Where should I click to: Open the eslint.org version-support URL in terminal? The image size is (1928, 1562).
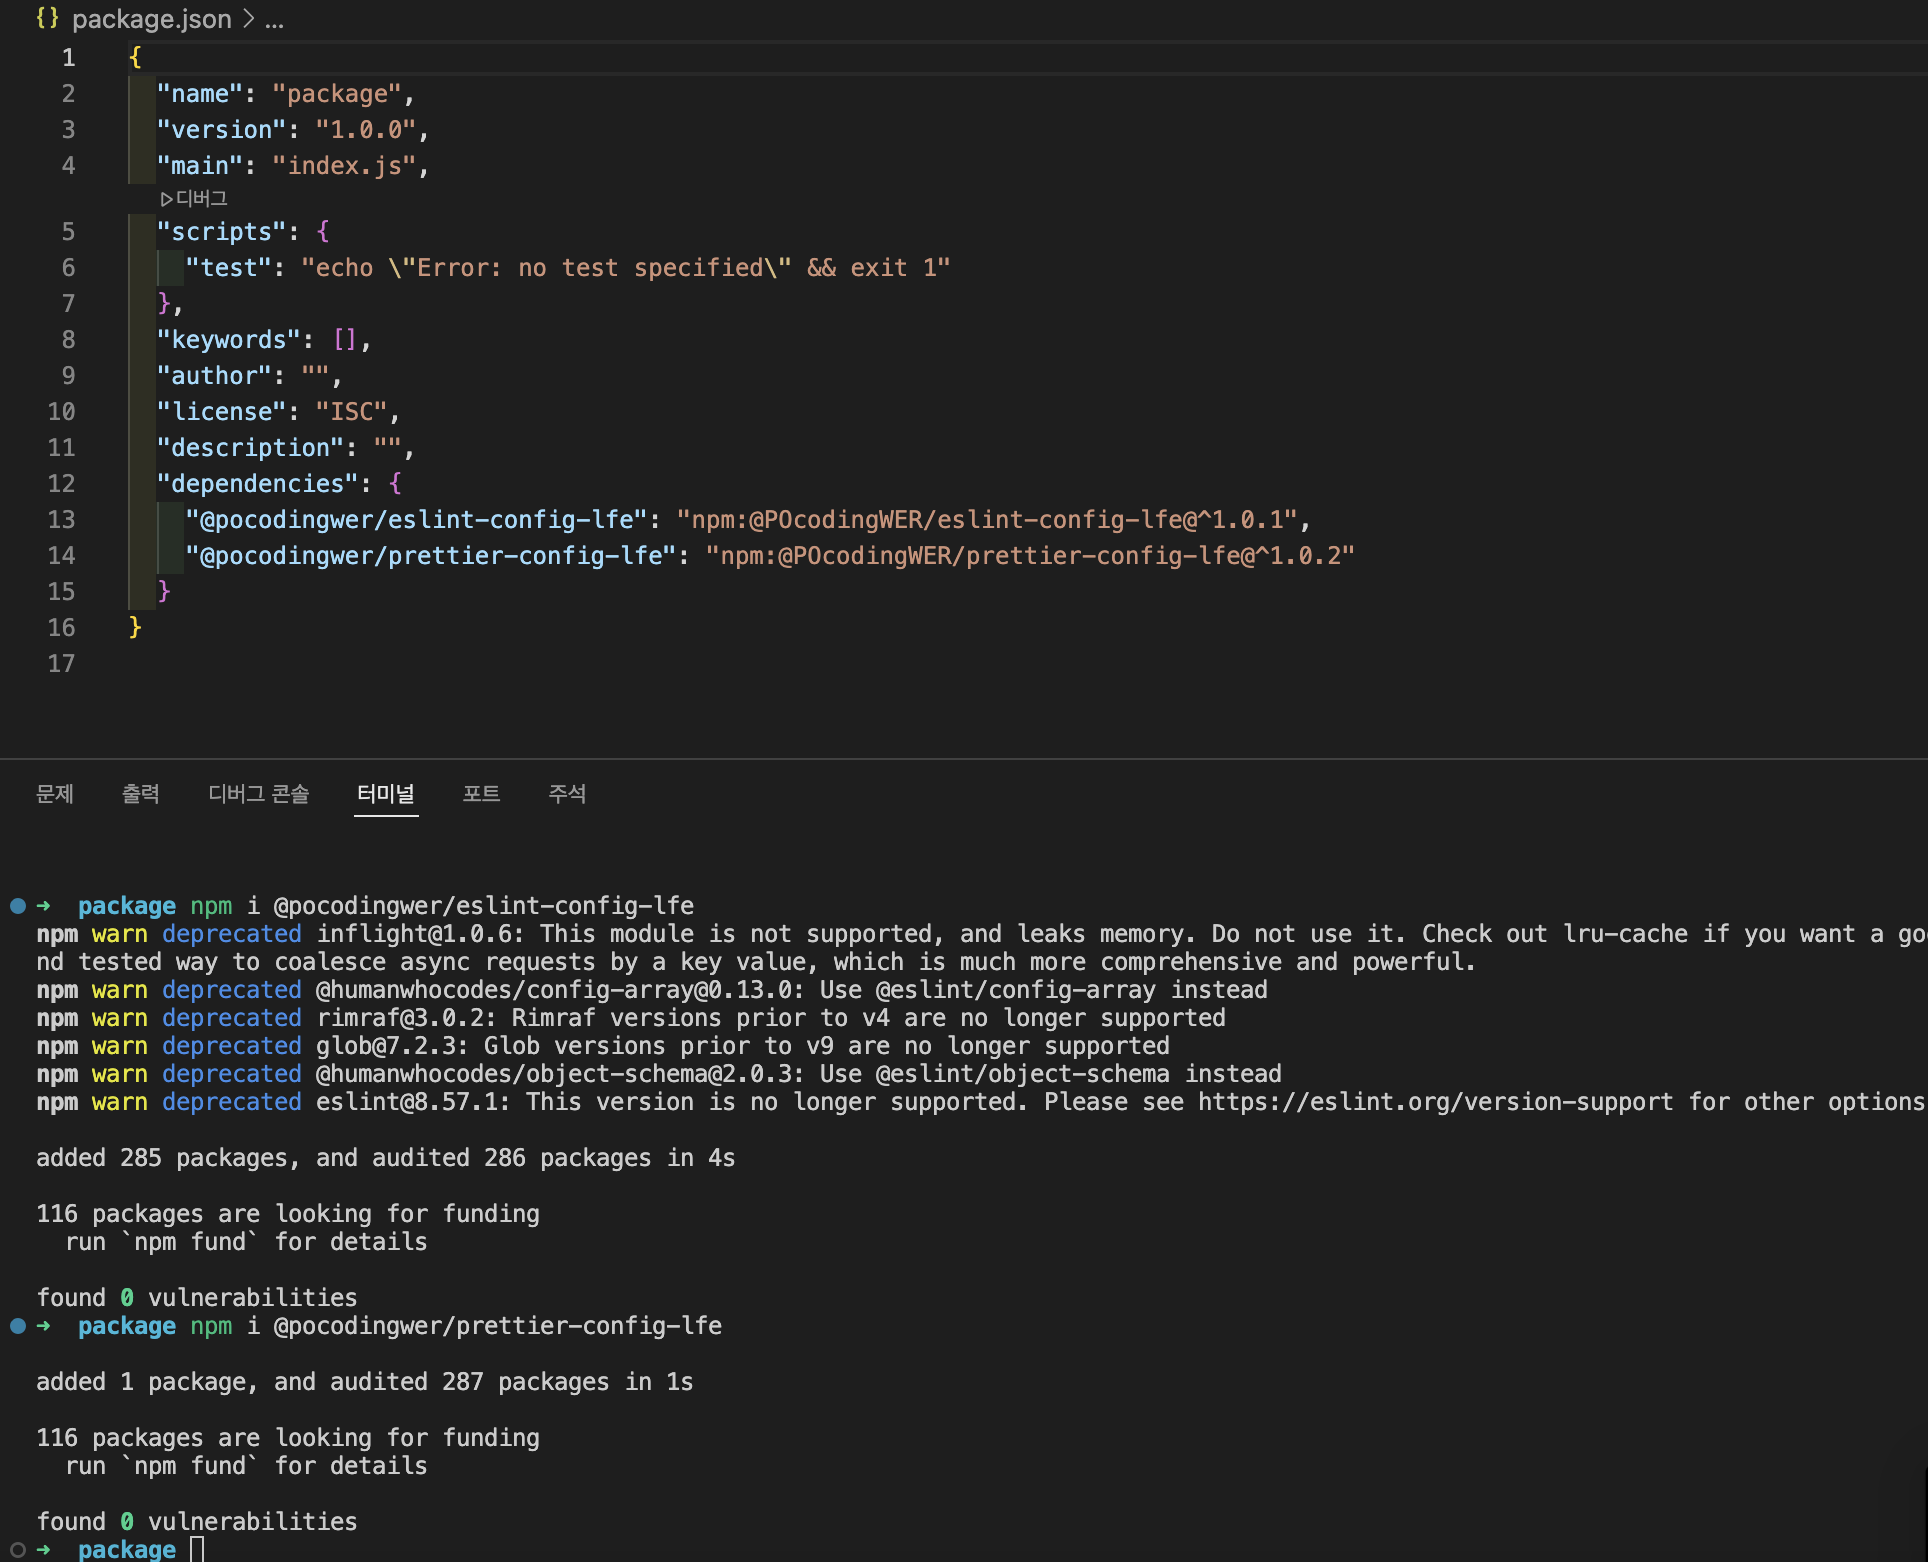point(1435,1102)
